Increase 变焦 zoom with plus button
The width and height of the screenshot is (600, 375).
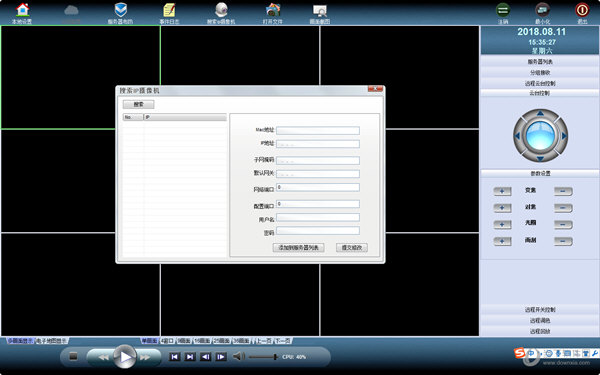pyautogui.click(x=502, y=191)
